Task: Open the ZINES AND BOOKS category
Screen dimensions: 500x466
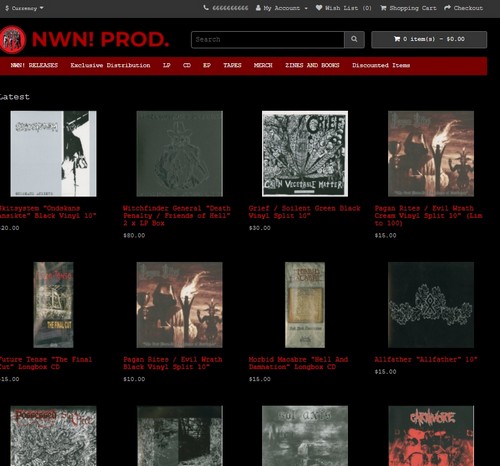Action: tap(312, 65)
